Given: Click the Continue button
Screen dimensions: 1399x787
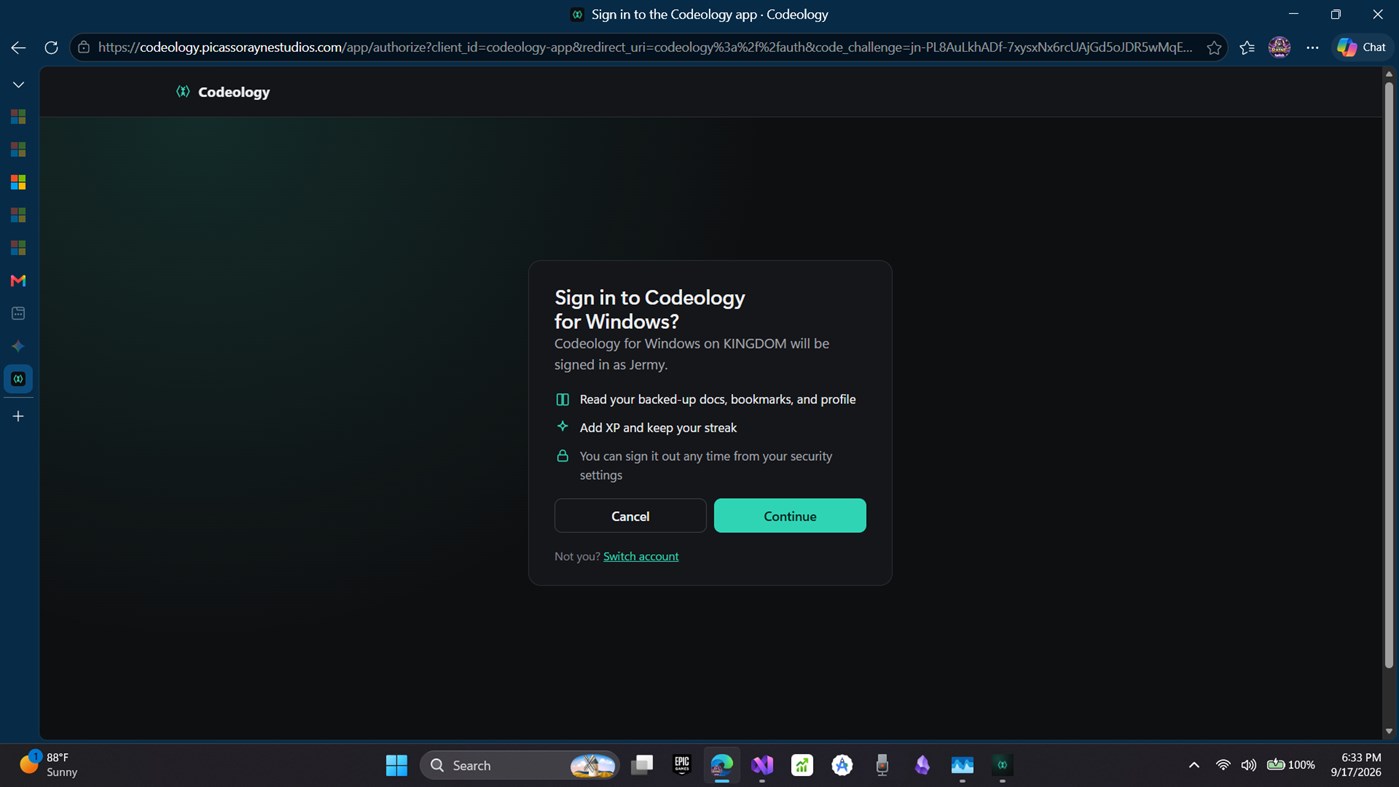Looking at the screenshot, I should click(x=790, y=516).
